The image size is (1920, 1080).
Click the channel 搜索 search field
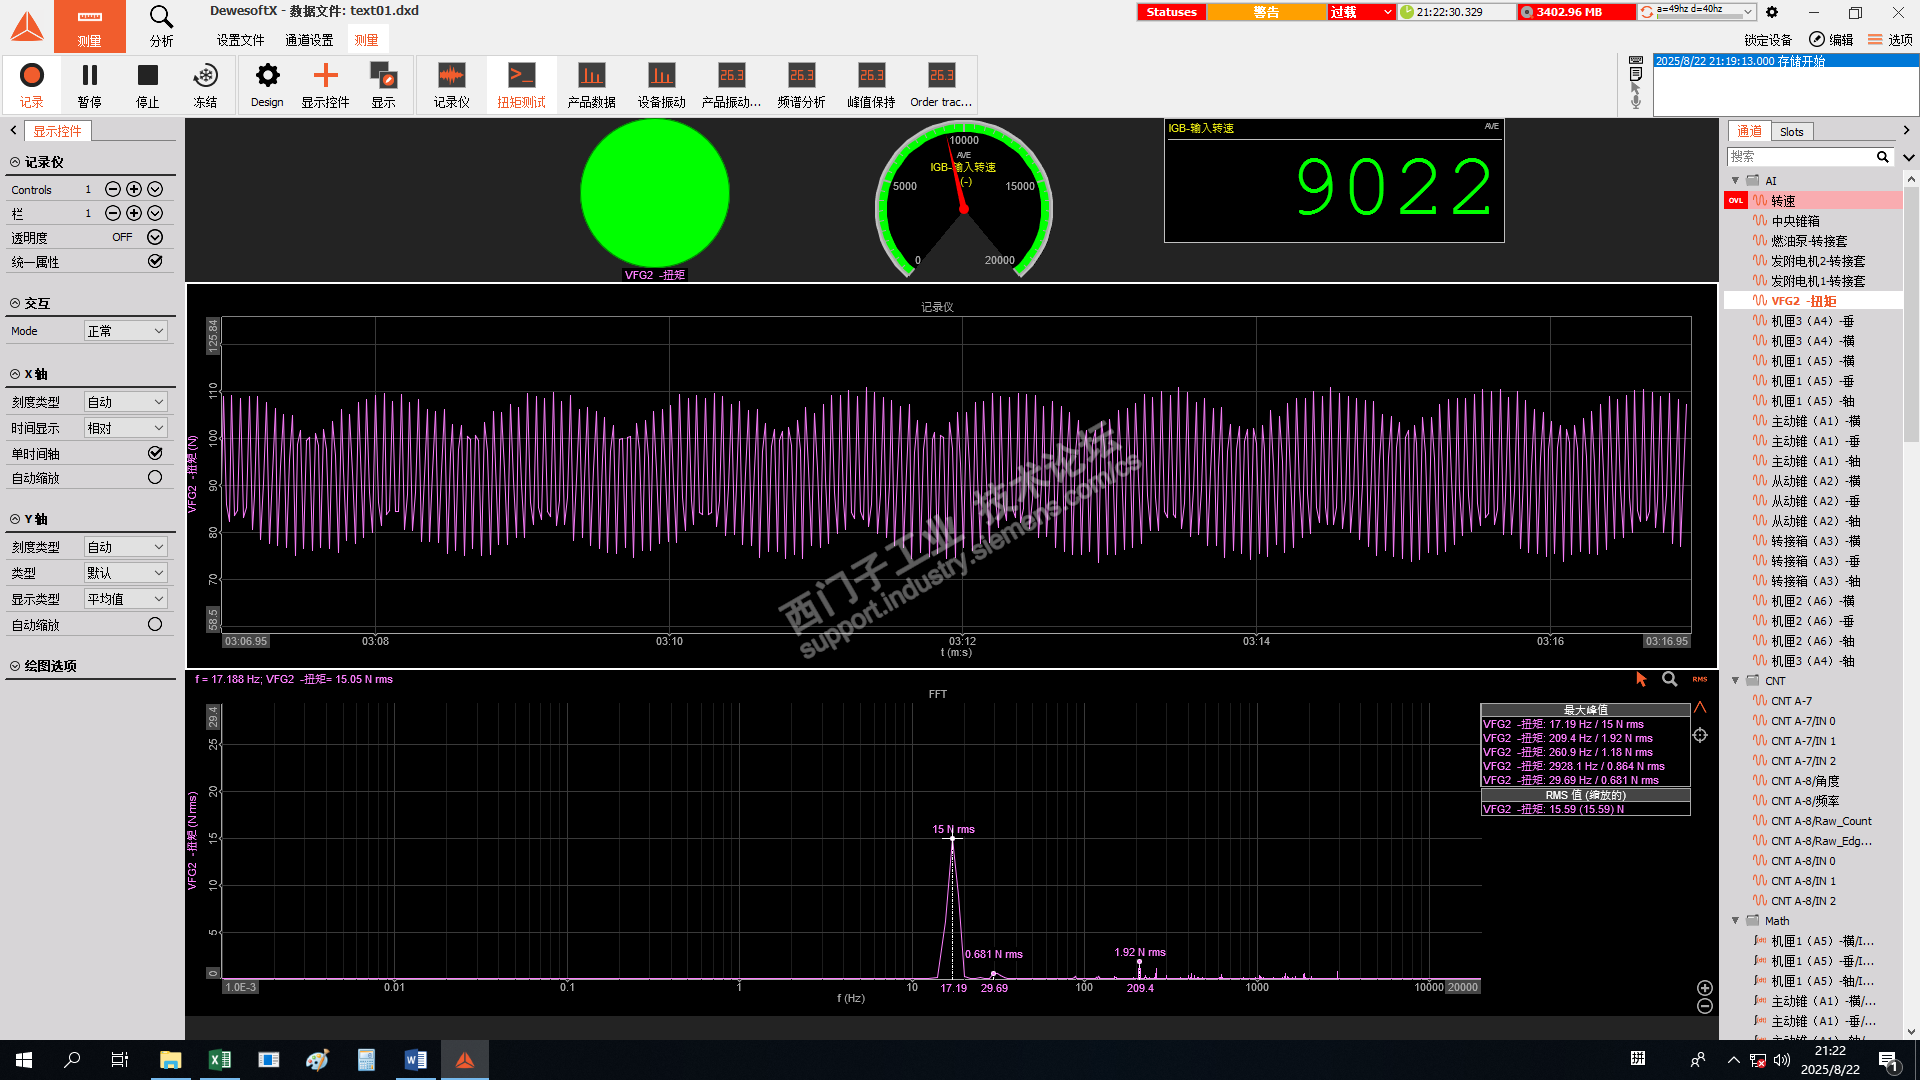1800,157
